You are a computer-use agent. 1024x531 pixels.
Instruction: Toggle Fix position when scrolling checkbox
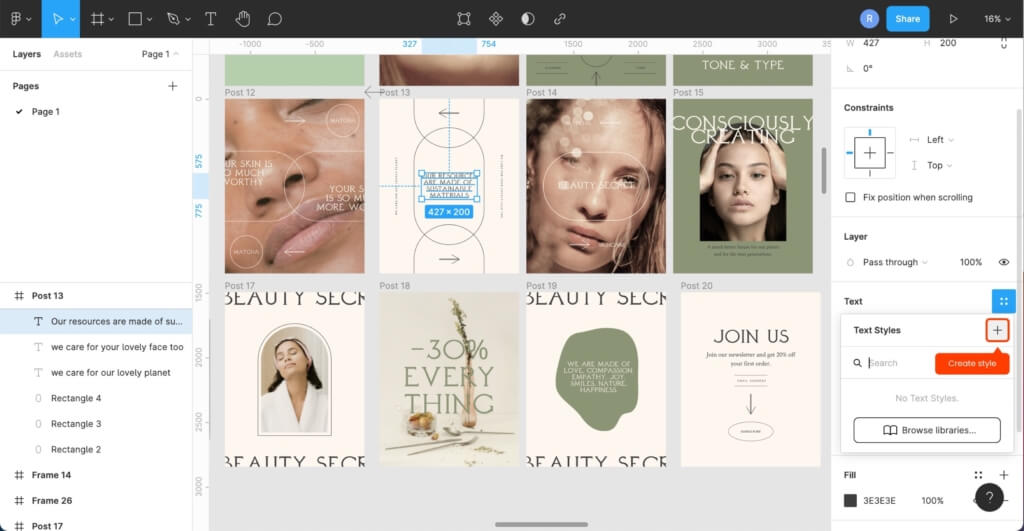pyautogui.click(x=850, y=197)
